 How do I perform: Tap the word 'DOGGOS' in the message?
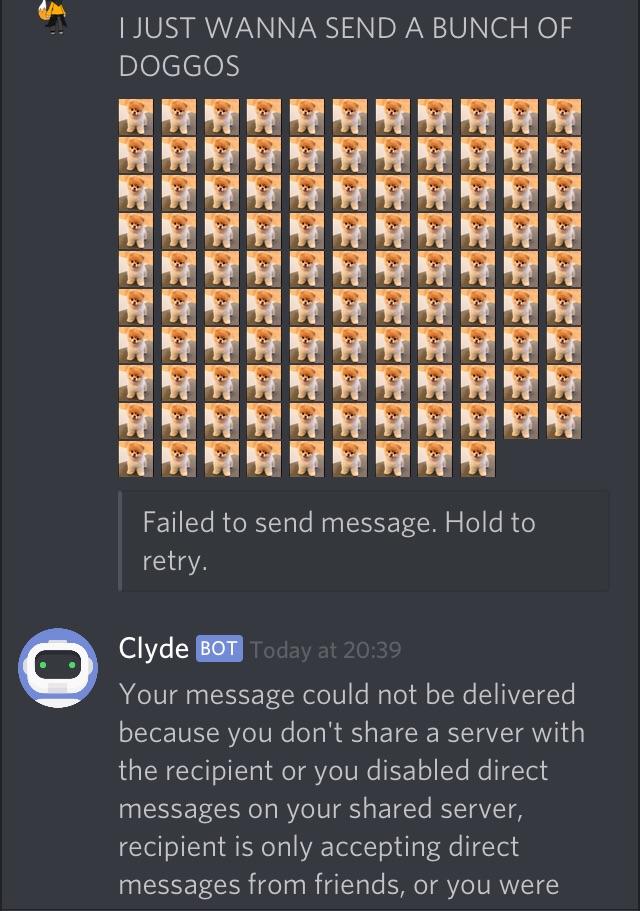point(179,66)
